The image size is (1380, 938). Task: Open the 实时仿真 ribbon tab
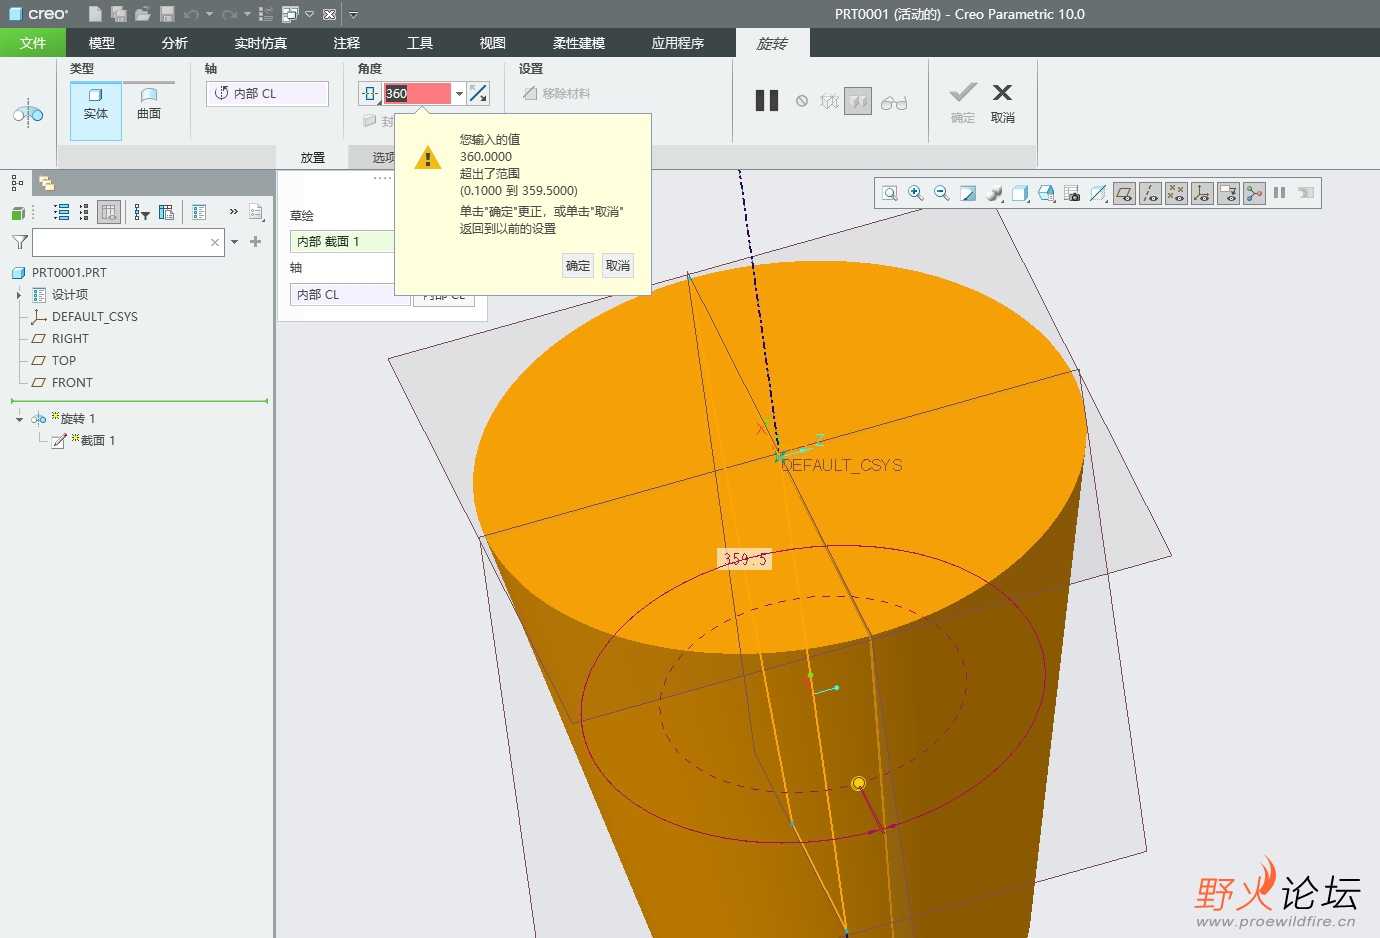tap(261, 43)
